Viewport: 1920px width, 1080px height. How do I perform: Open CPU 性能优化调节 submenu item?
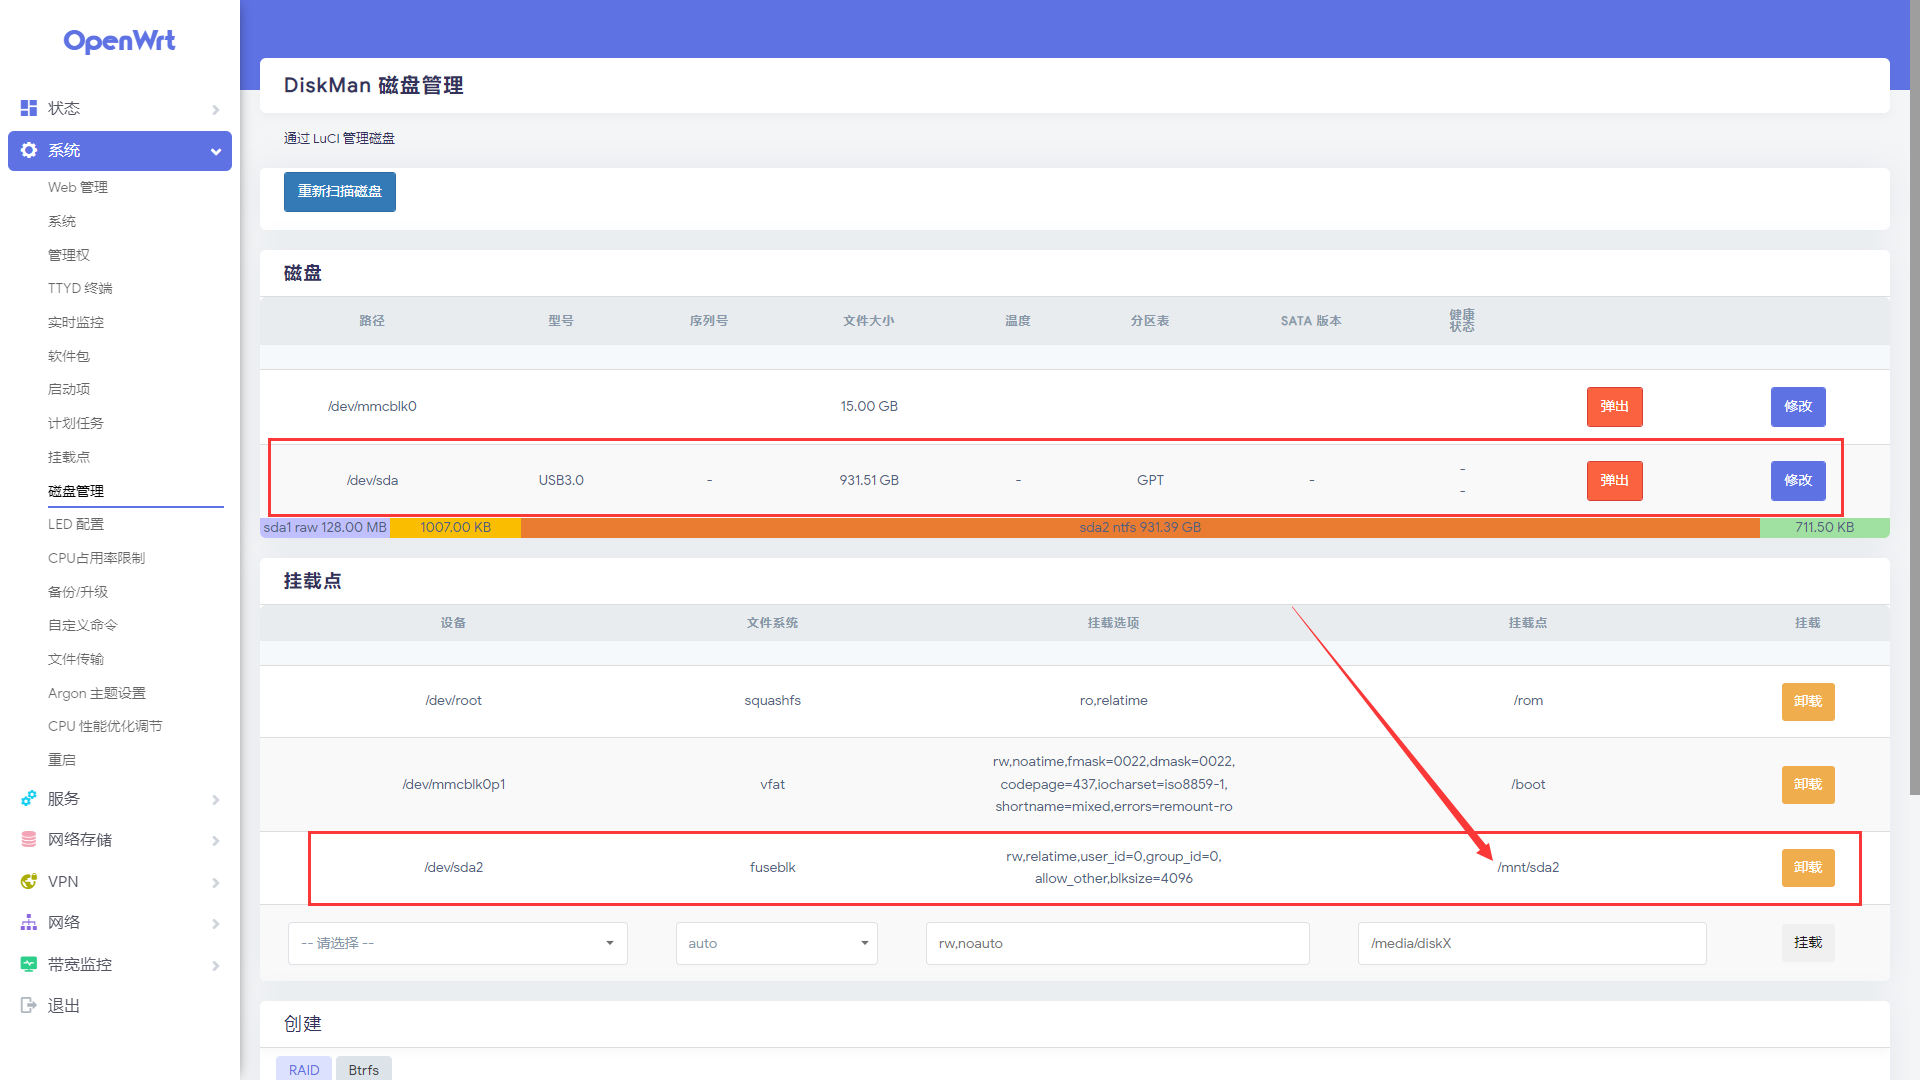coord(105,726)
